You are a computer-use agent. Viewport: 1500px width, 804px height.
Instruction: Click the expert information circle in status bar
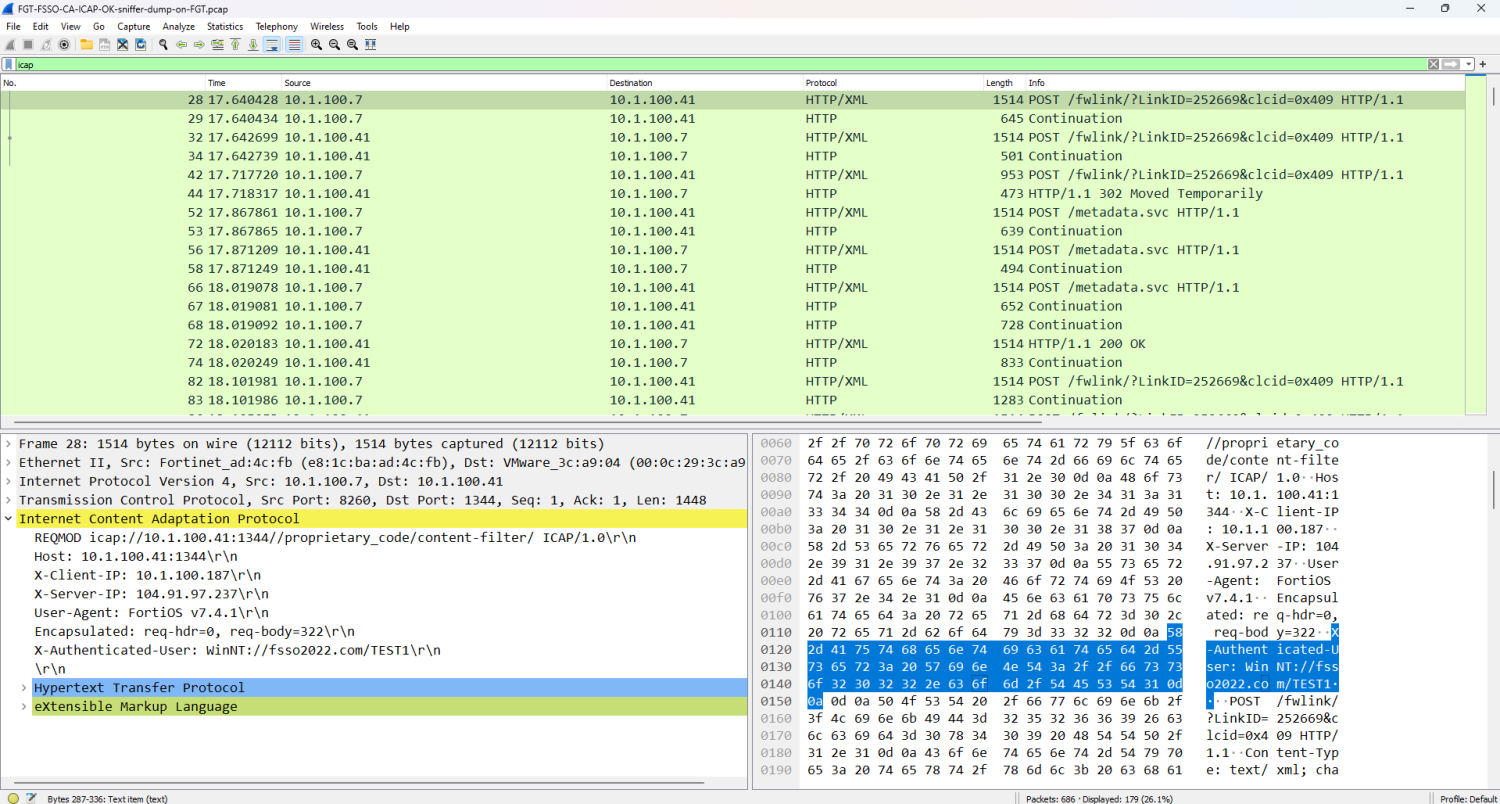coord(13,798)
